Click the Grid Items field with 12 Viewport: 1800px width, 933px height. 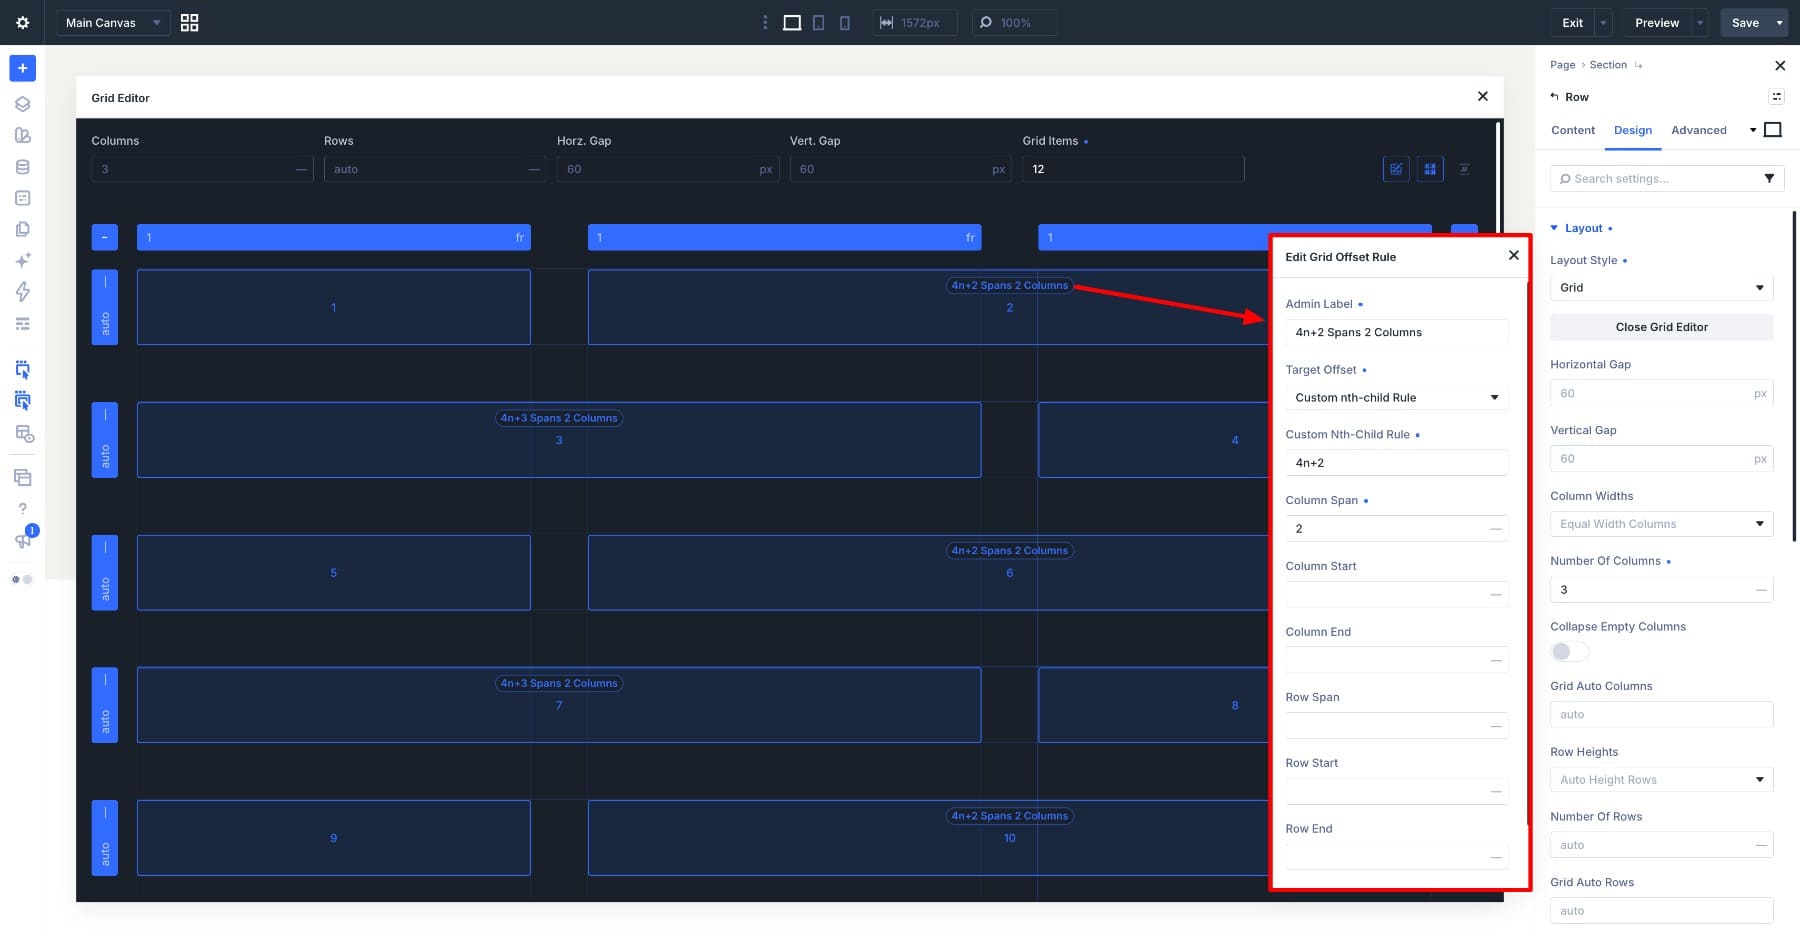click(1133, 169)
